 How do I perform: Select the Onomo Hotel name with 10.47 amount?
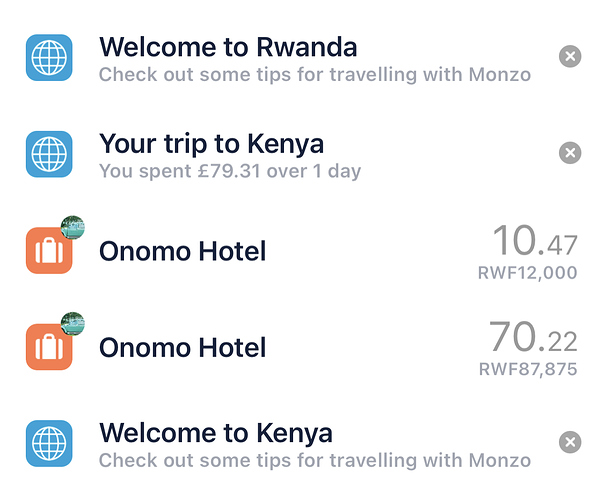pyautogui.click(x=183, y=251)
